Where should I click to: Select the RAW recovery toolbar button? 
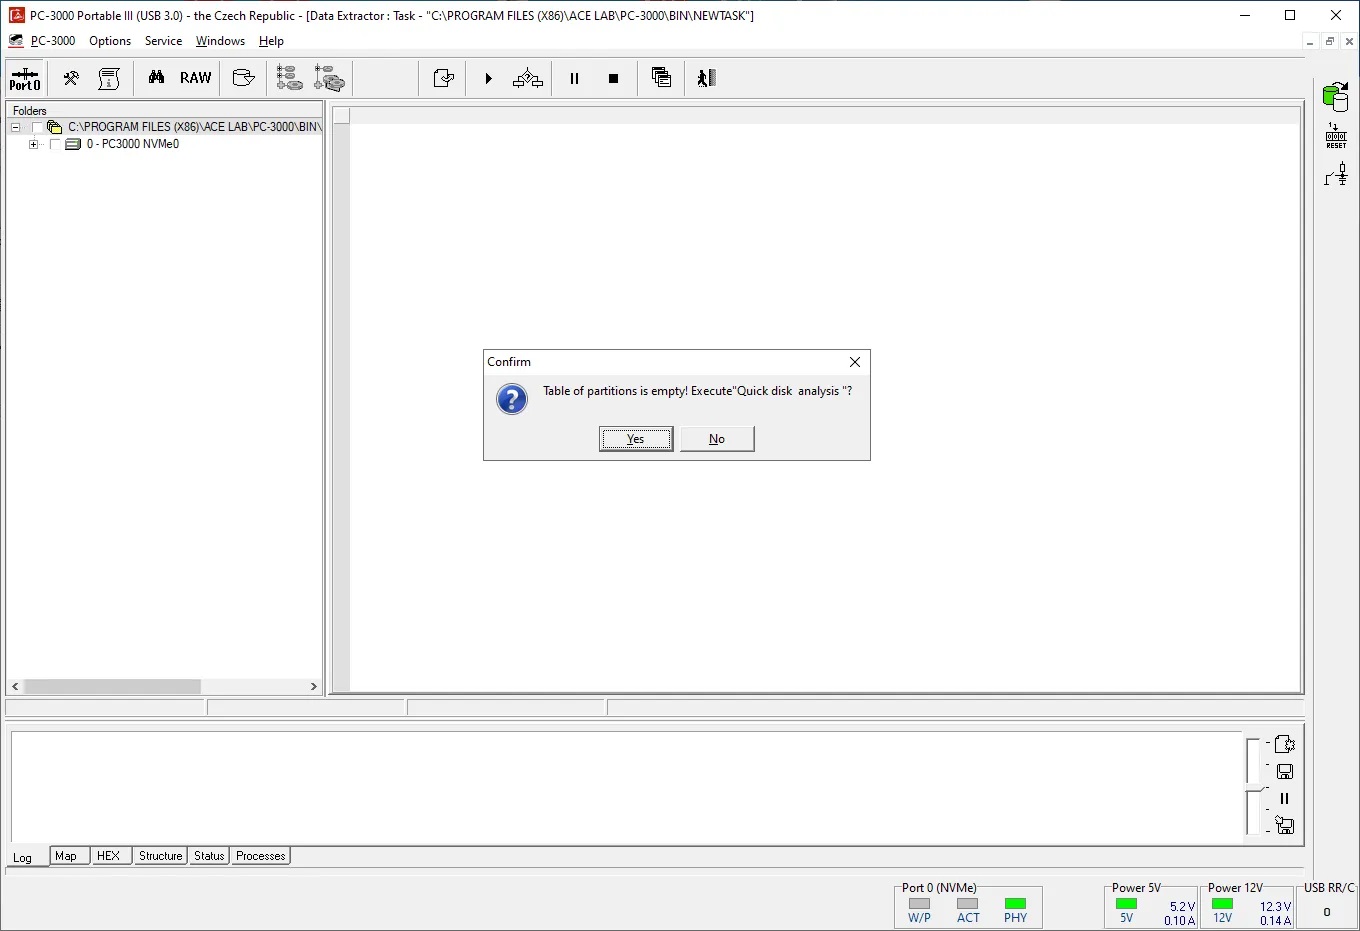pyautogui.click(x=195, y=78)
